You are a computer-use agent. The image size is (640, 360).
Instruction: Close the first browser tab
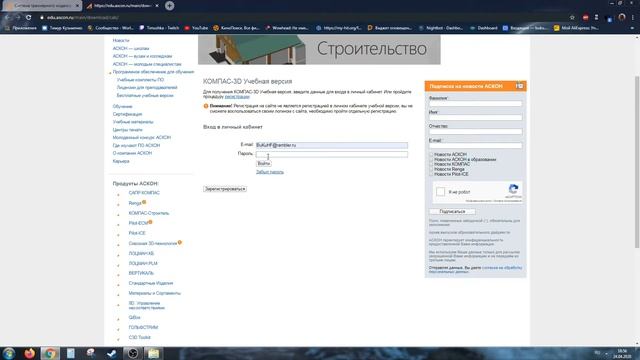[x=77, y=6]
